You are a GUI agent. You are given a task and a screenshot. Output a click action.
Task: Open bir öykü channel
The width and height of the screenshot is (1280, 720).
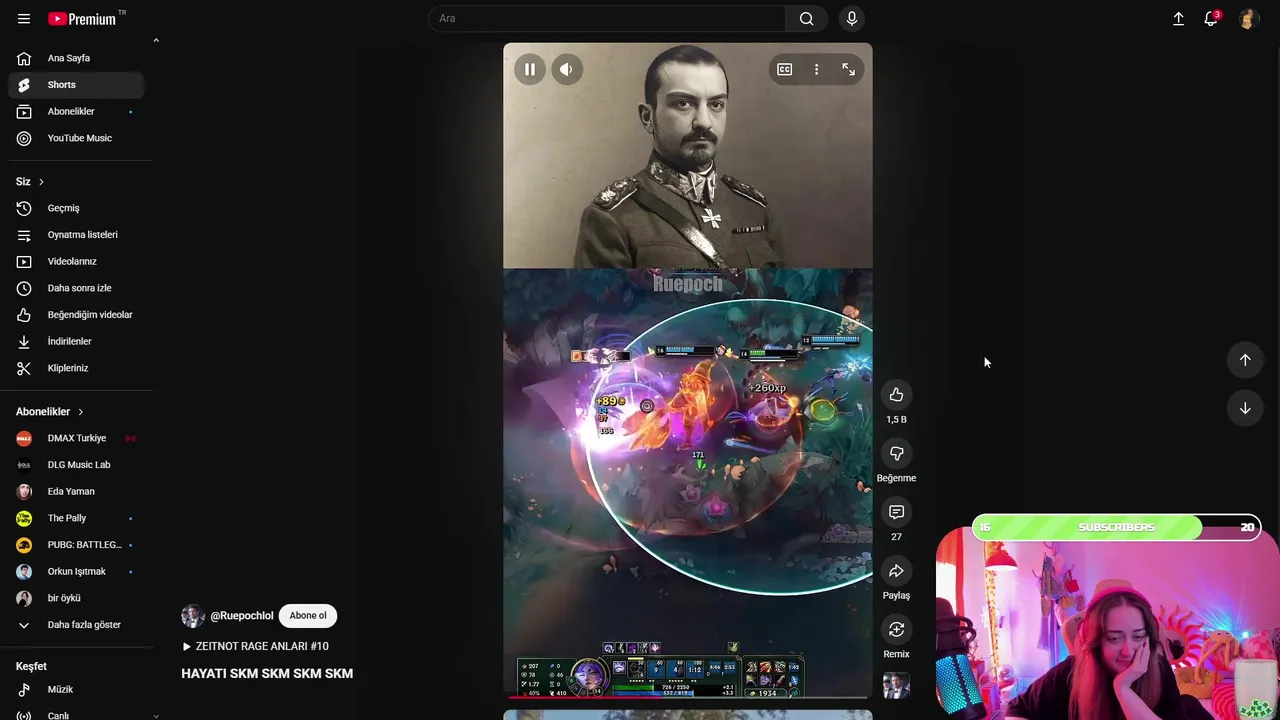pos(76,598)
